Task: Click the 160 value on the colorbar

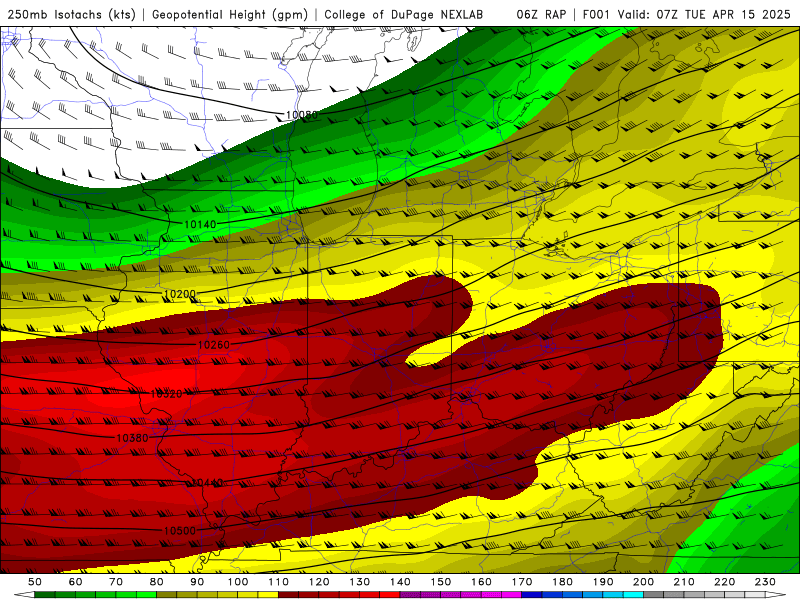Action: [x=481, y=582]
